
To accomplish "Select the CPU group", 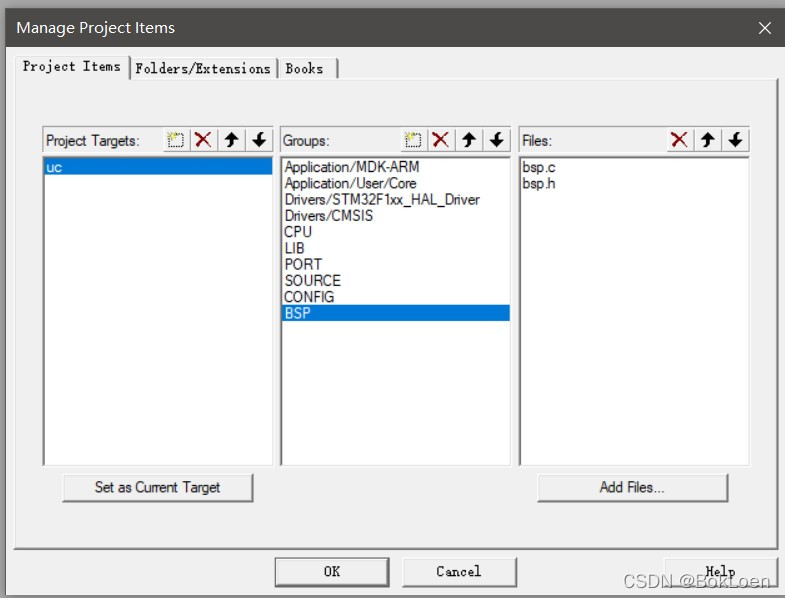I will point(396,232).
